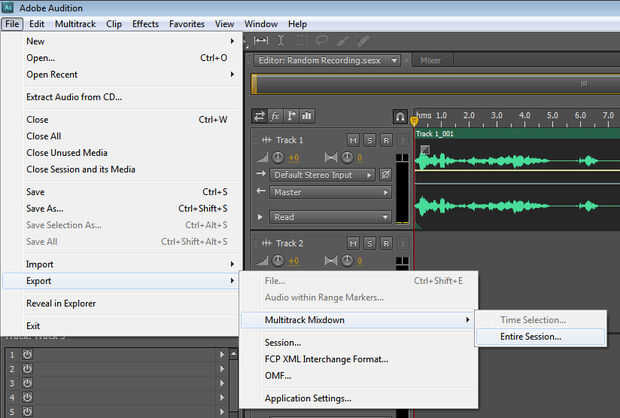
Task: Click the clip icon on Track 1_001 waveform
Action: 425,150
